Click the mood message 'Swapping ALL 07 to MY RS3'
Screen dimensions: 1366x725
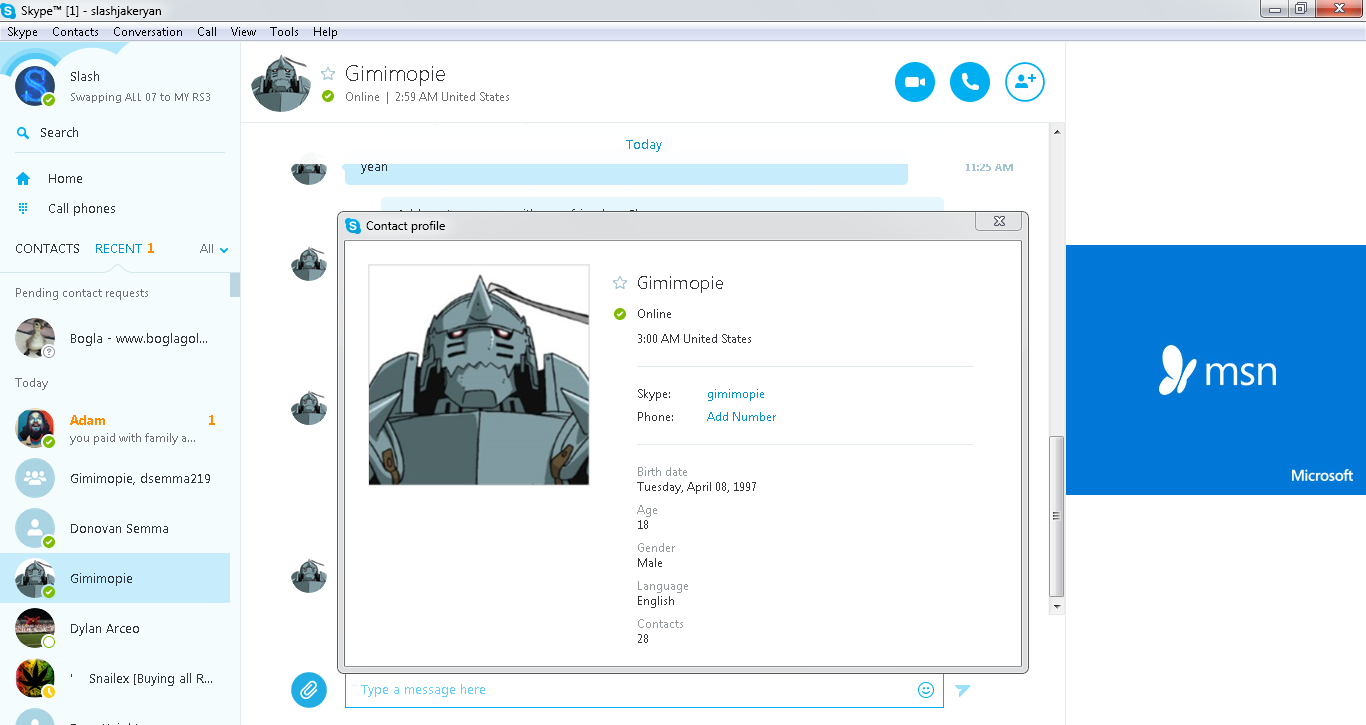point(140,97)
